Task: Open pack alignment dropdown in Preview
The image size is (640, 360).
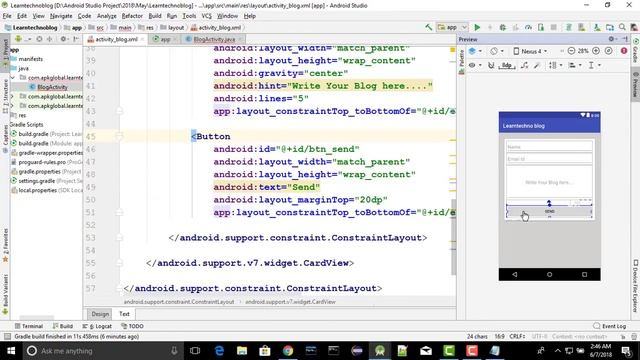Action: [x=556, y=65]
